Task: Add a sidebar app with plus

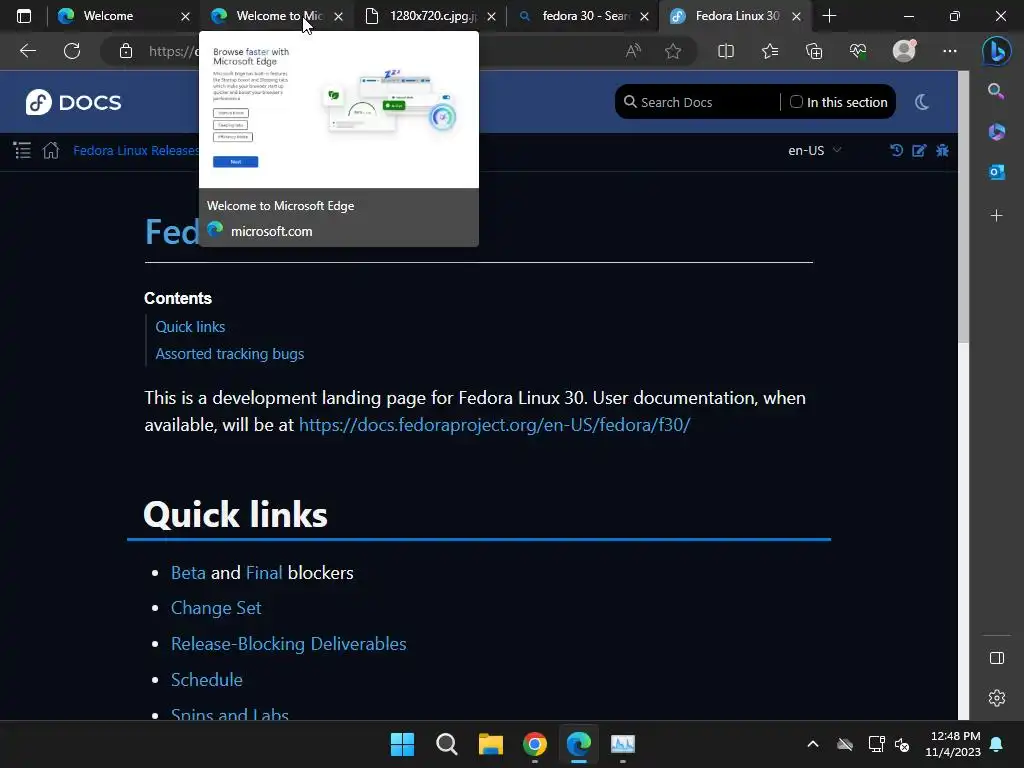Action: coord(996,216)
